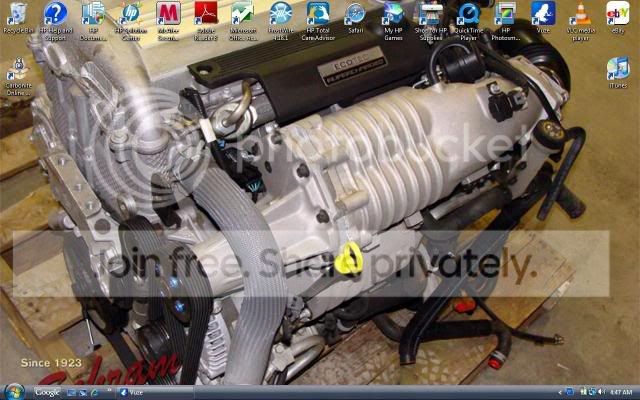Image resolution: width=640 pixels, height=400 pixels.
Task: Open Shop for HP Supplies icon
Action: [x=431, y=21]
